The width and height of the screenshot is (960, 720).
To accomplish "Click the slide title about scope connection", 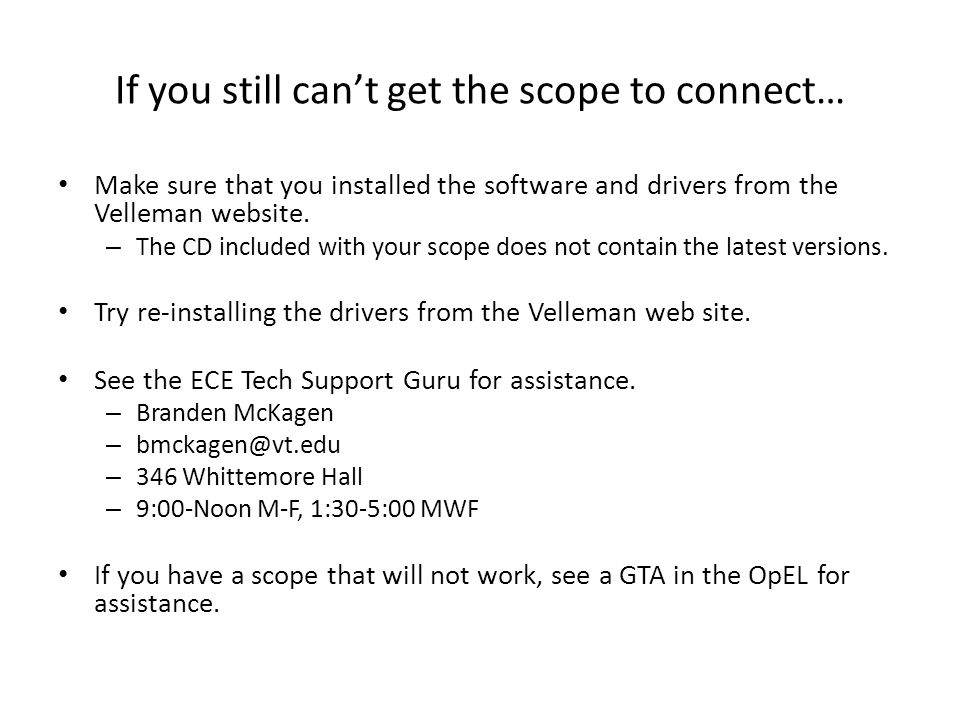I will [x=479, y=91].
